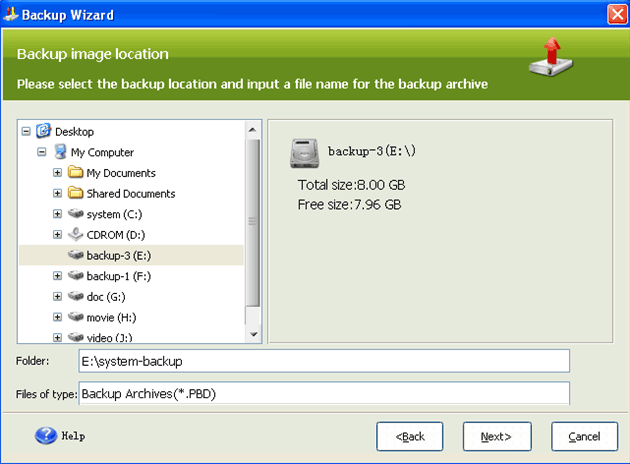The image size is (630, 464).
Task: Click the folder tree scrollbar thumb
Action: point(253,223)
